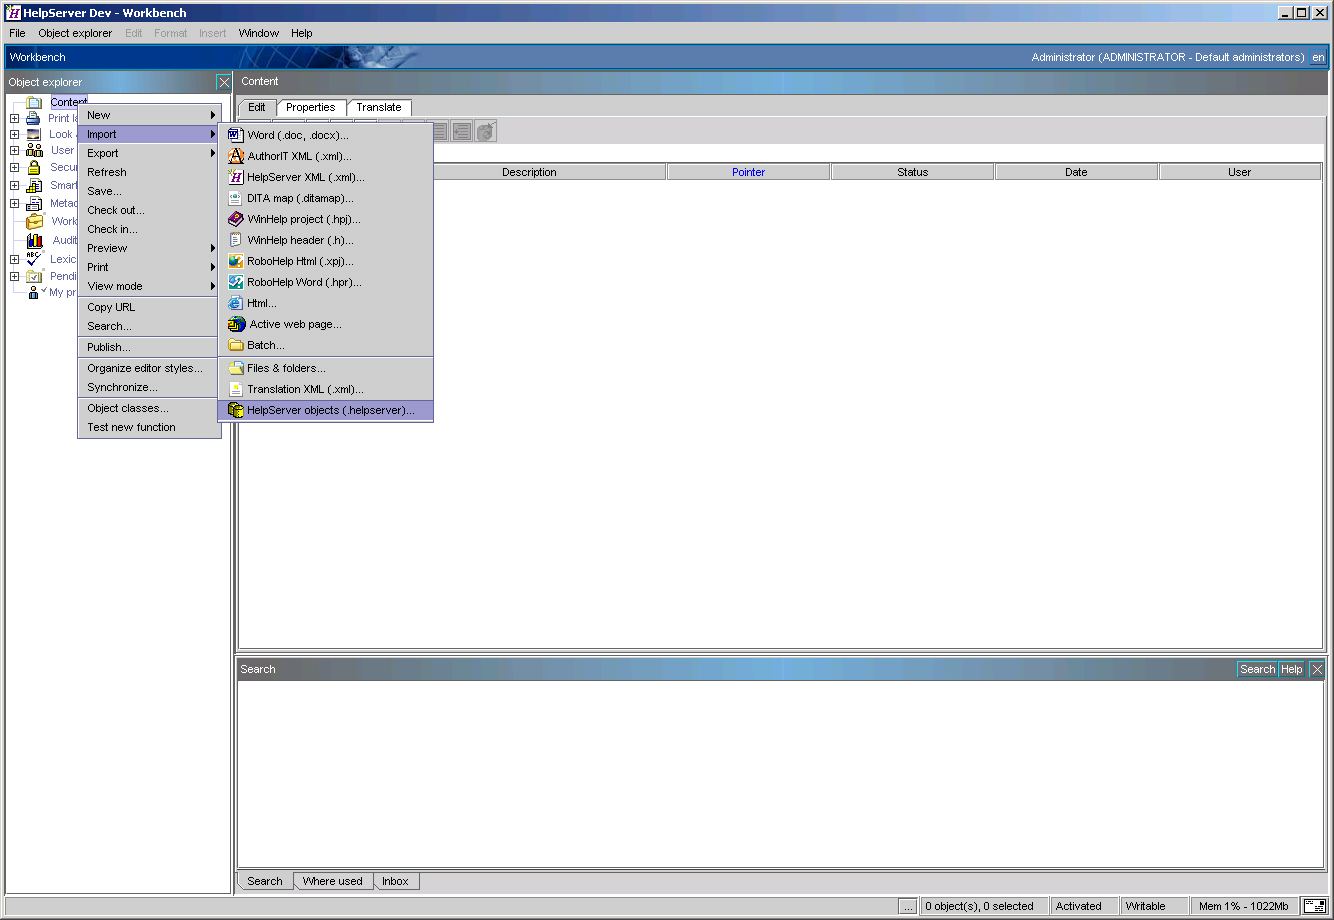Open Object explorer menu in menu bar
Image resolution: width=1334 pixels, height=920 pixels.
(x=75, y=33)
